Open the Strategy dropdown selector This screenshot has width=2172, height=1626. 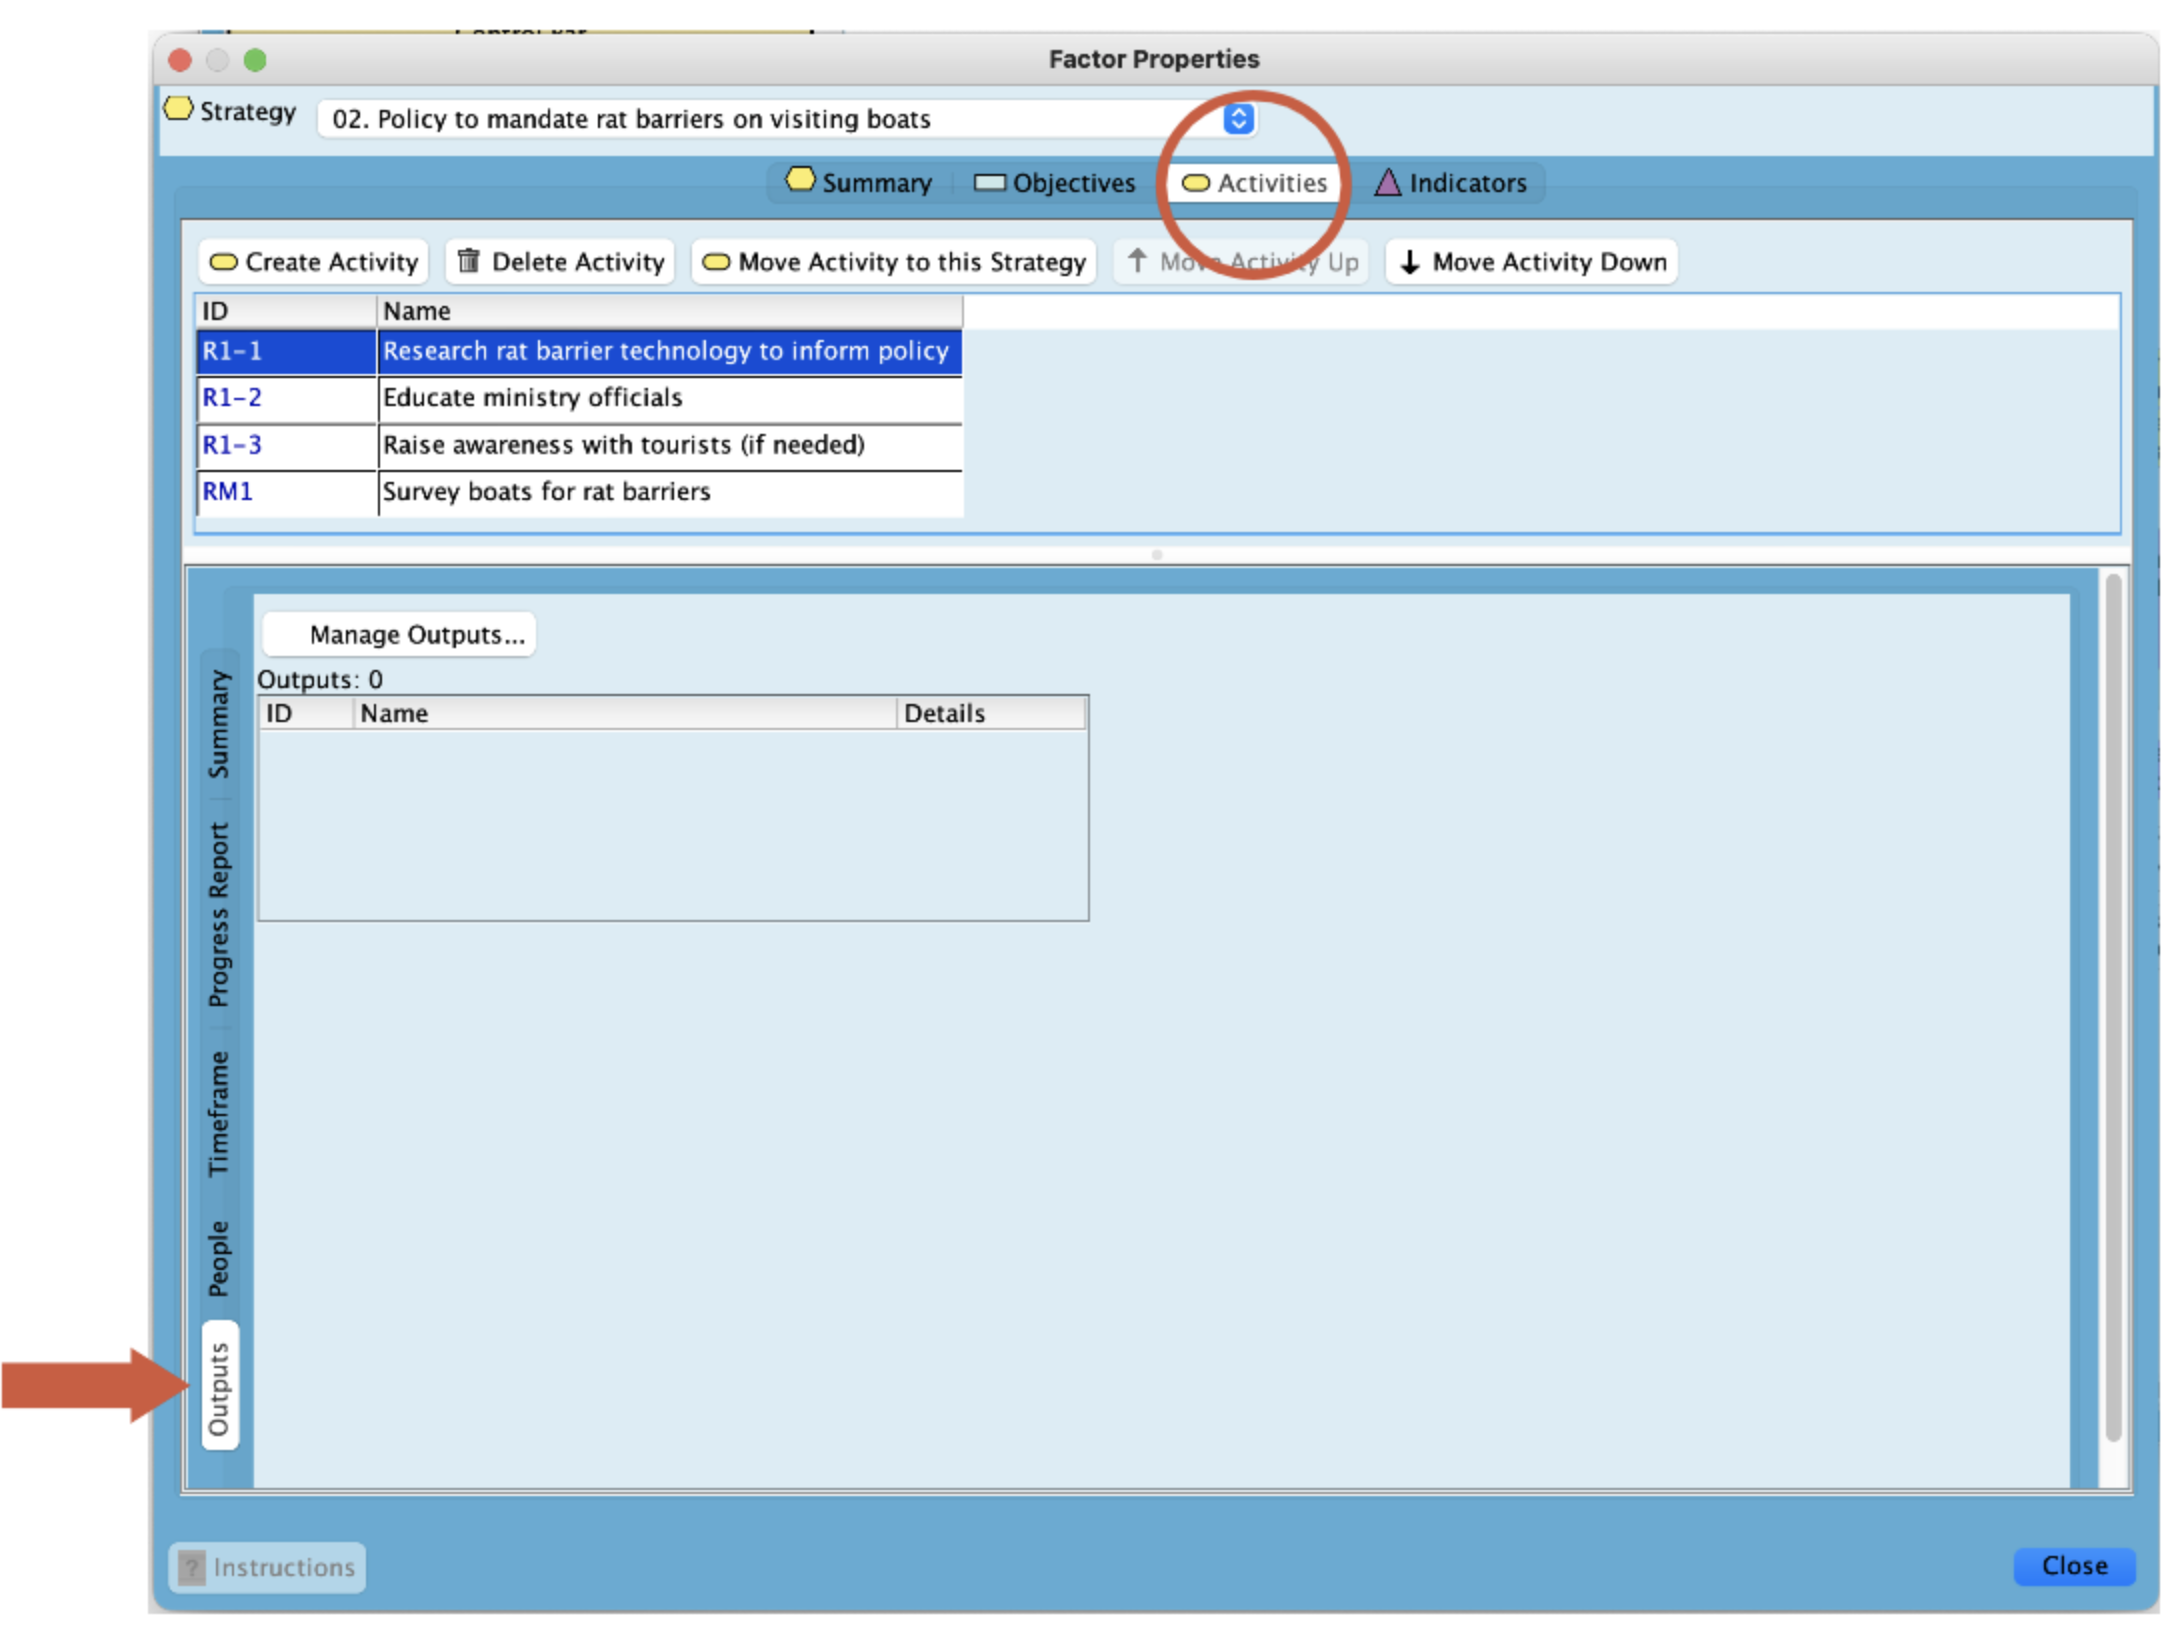[x=1238, y=119]
